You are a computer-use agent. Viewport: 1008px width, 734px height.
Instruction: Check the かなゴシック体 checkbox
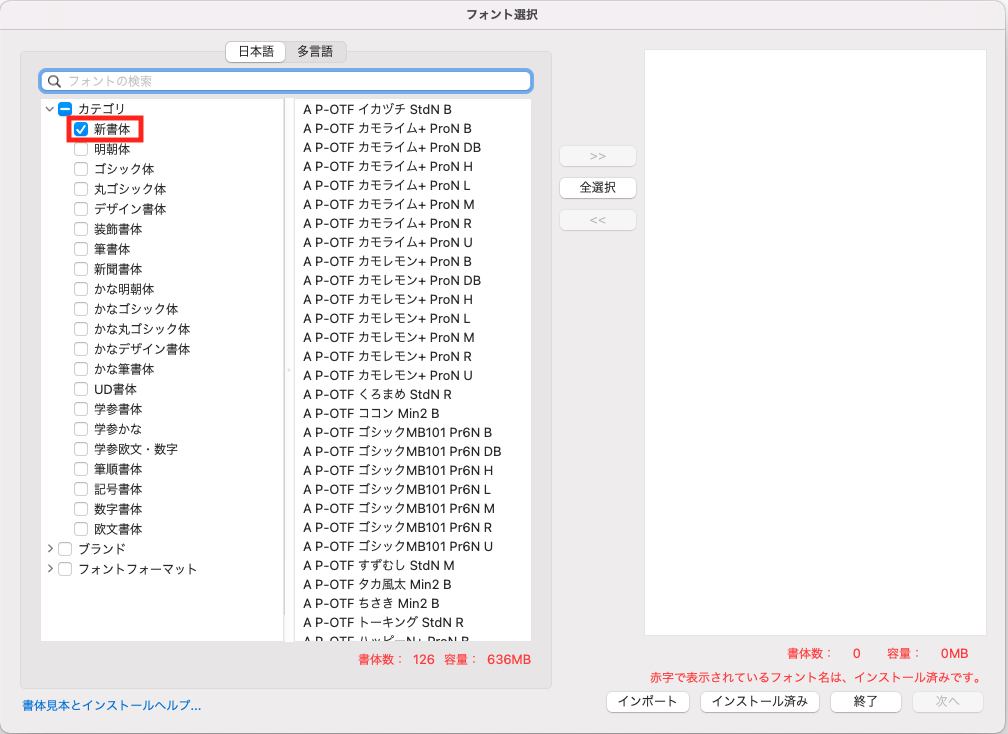coord(81,309)
